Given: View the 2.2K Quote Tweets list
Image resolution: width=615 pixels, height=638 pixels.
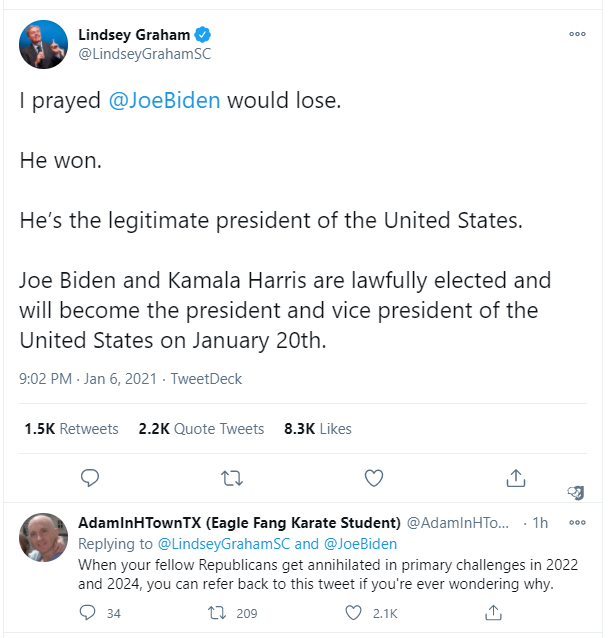Looking at the screenshot, I should (201, 429).
